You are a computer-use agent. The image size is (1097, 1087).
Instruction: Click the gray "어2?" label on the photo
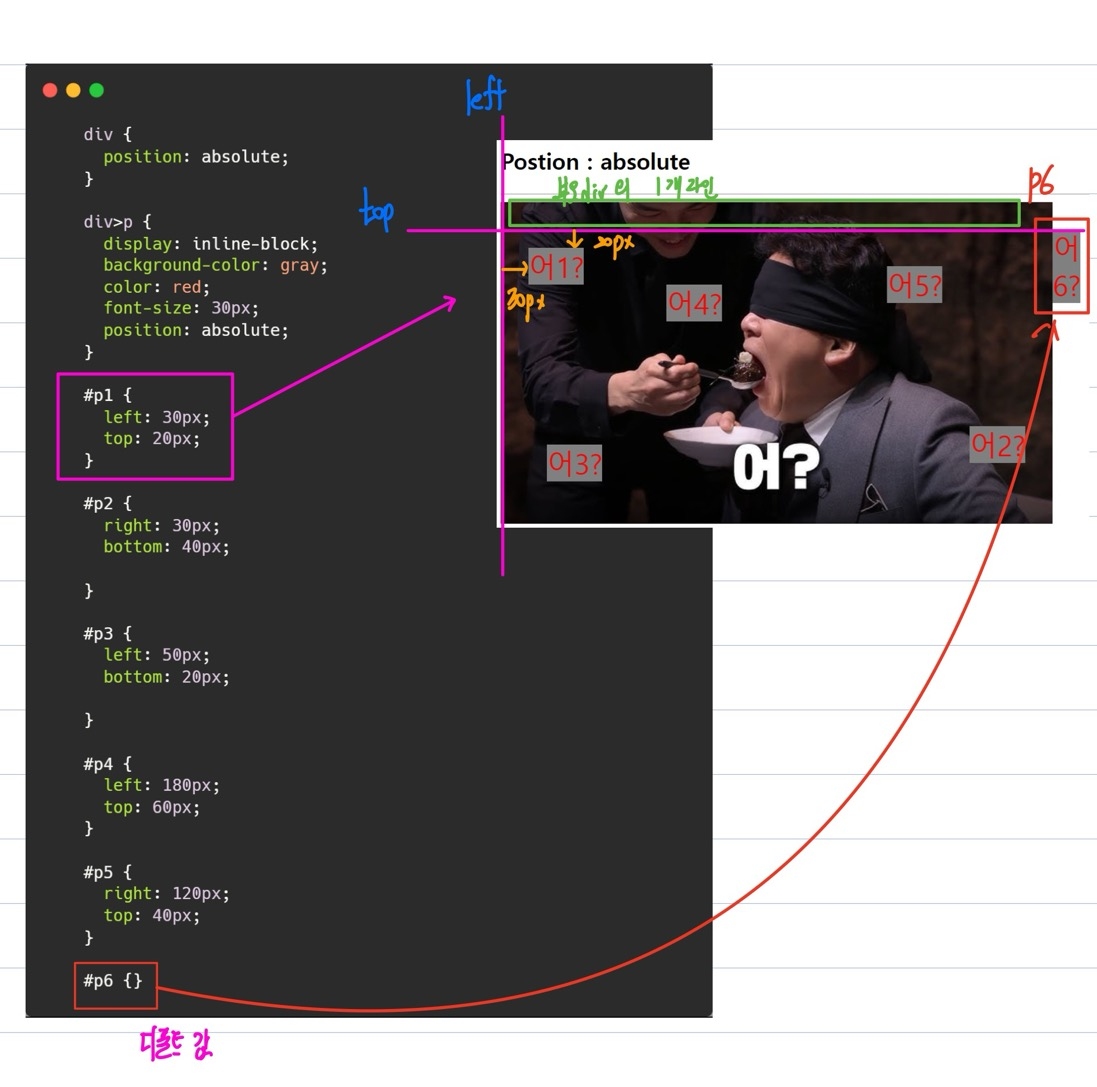(x=998, y=445)
